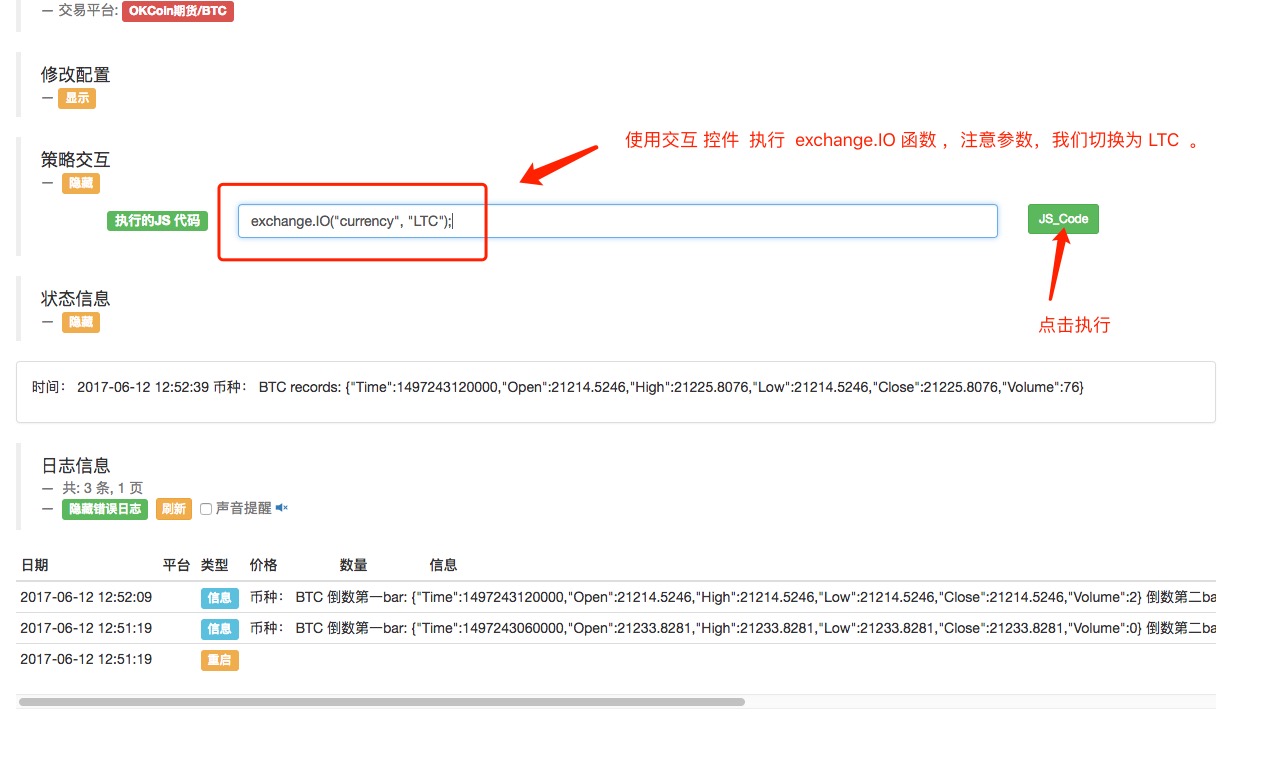This screenshot has height=781, width=1280.
Task: Click the 日期 column header
Action: (x=34, y=565)
